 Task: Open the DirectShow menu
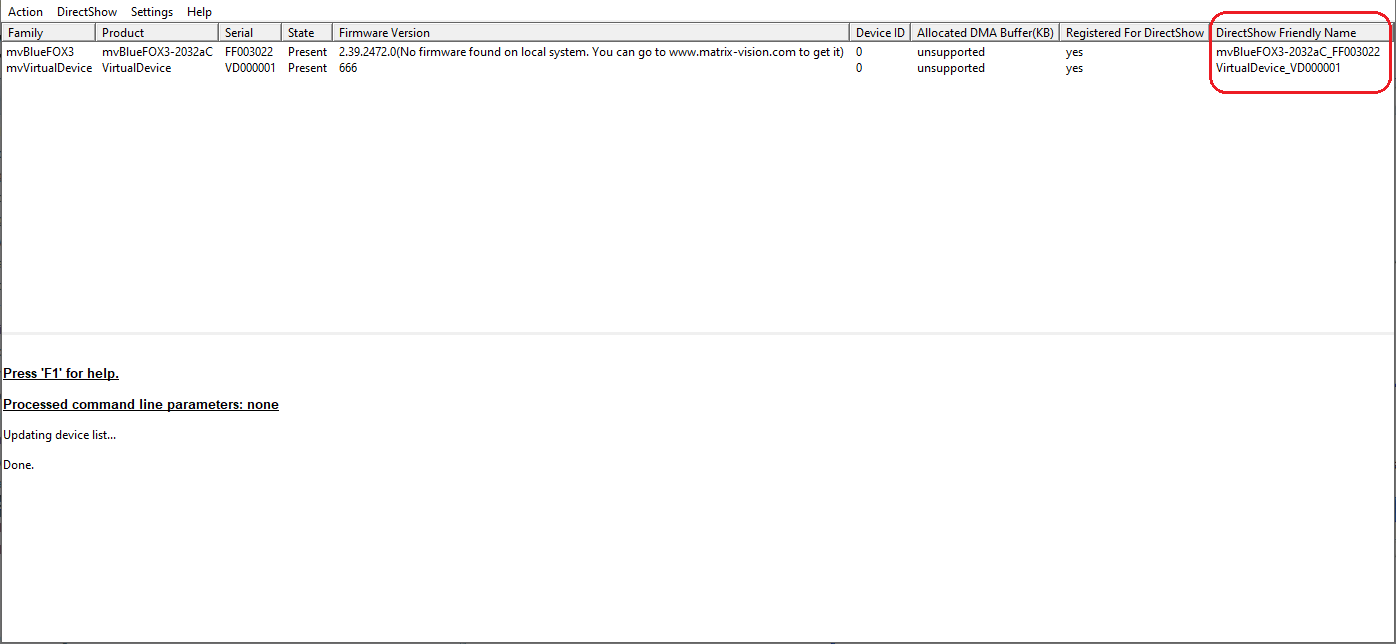pyautogui.click(x=87, y=12)
